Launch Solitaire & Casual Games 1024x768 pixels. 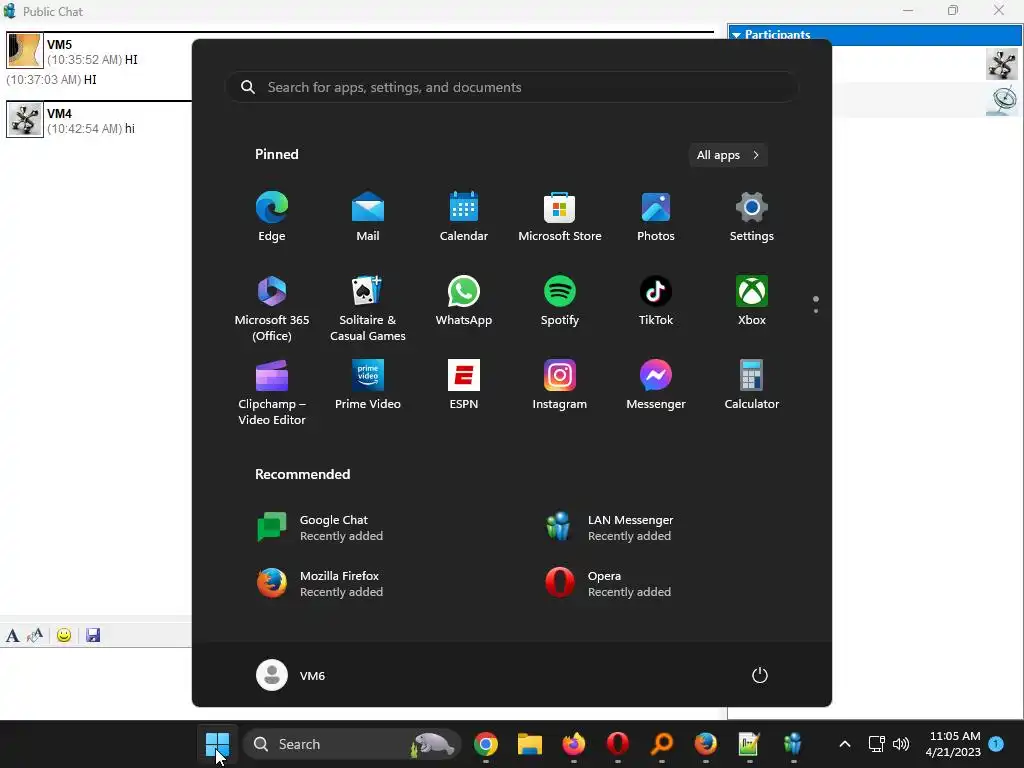pyautogui.click(x=368, y=308)
